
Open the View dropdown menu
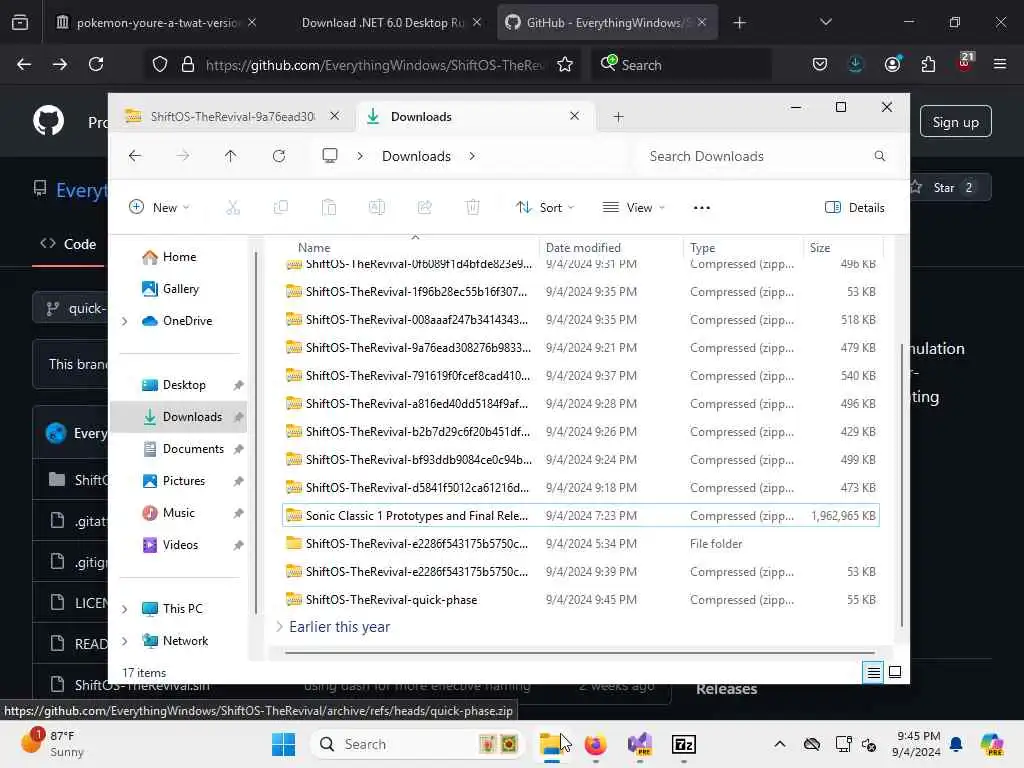pyautogui.click(x=633, y=208)
